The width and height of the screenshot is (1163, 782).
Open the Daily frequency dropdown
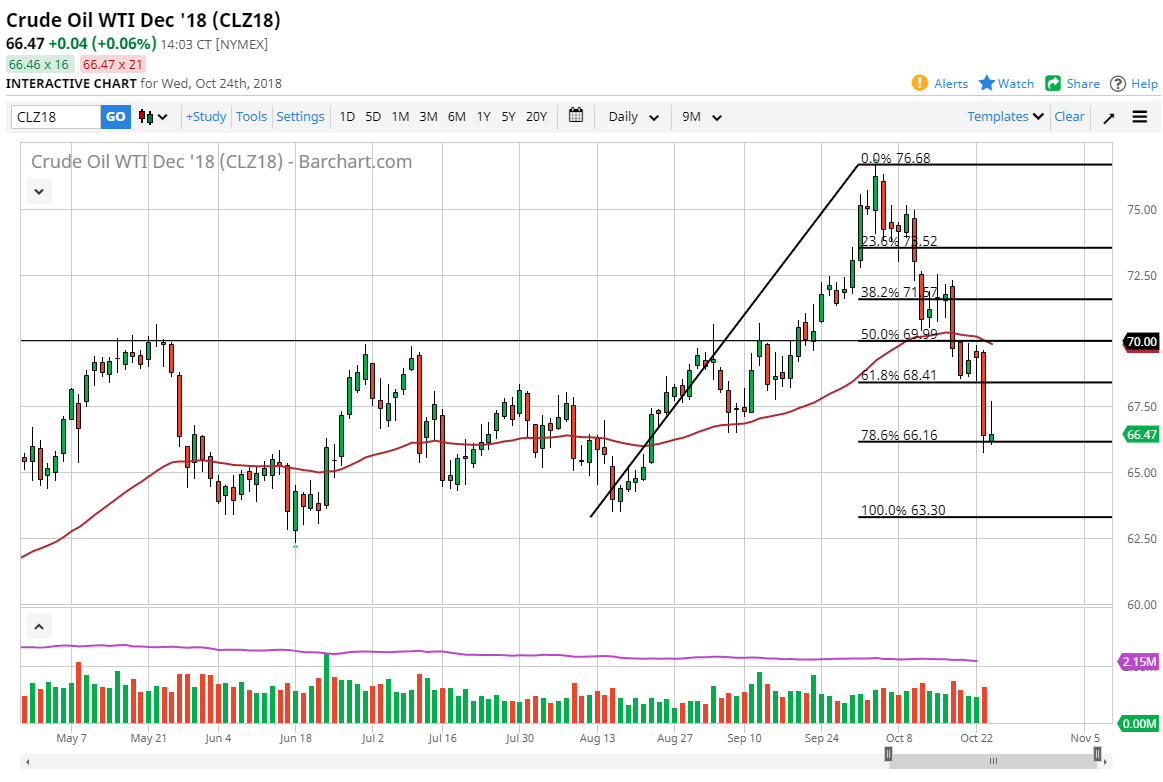tap(631, 116)
